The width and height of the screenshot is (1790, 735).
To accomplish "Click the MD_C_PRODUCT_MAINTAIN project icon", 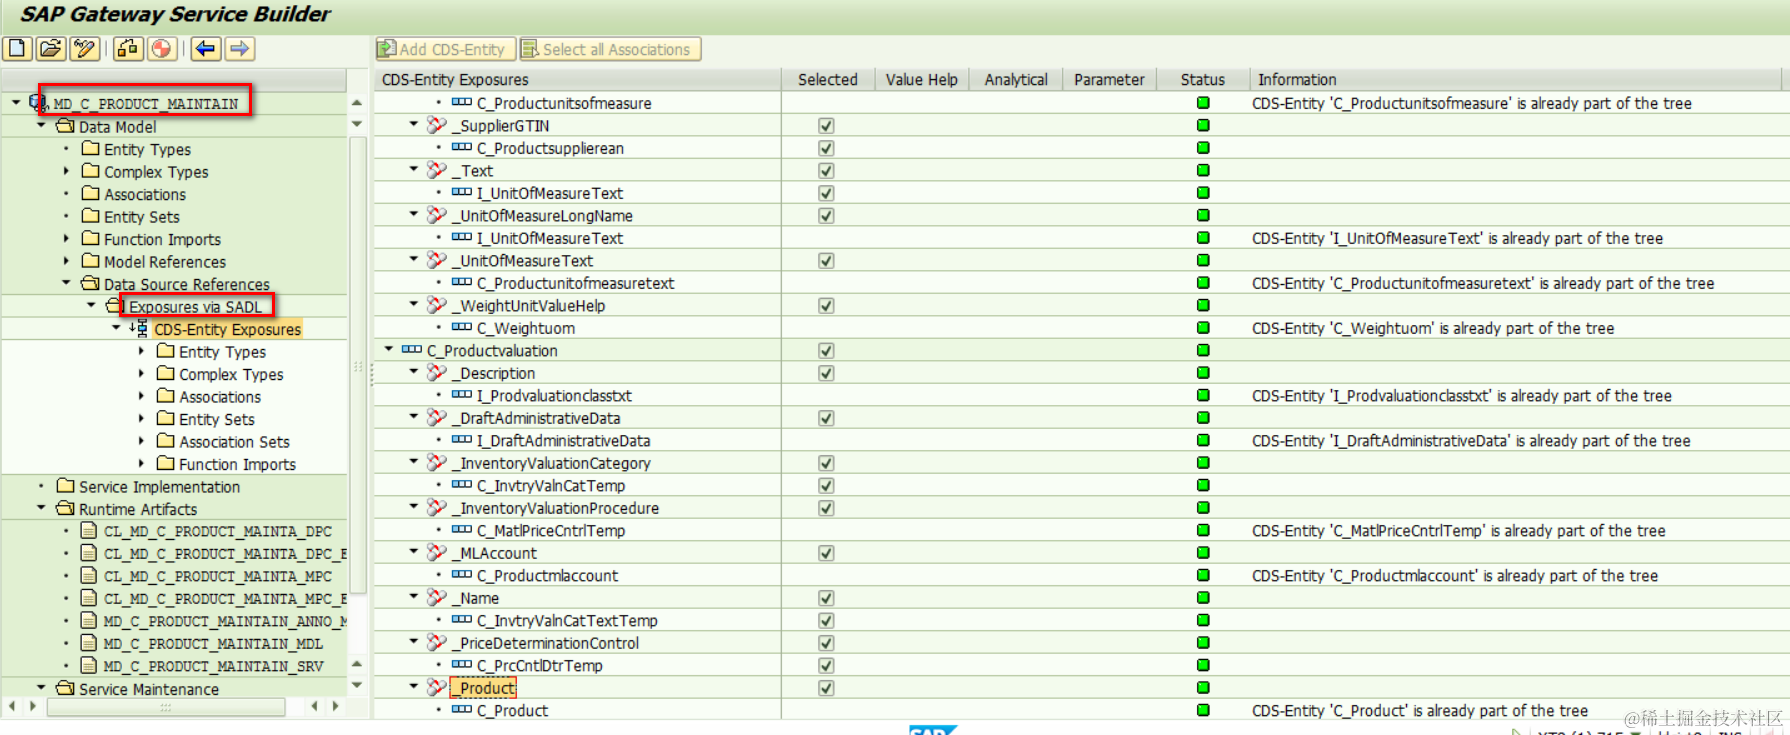I will coord(38,103).
